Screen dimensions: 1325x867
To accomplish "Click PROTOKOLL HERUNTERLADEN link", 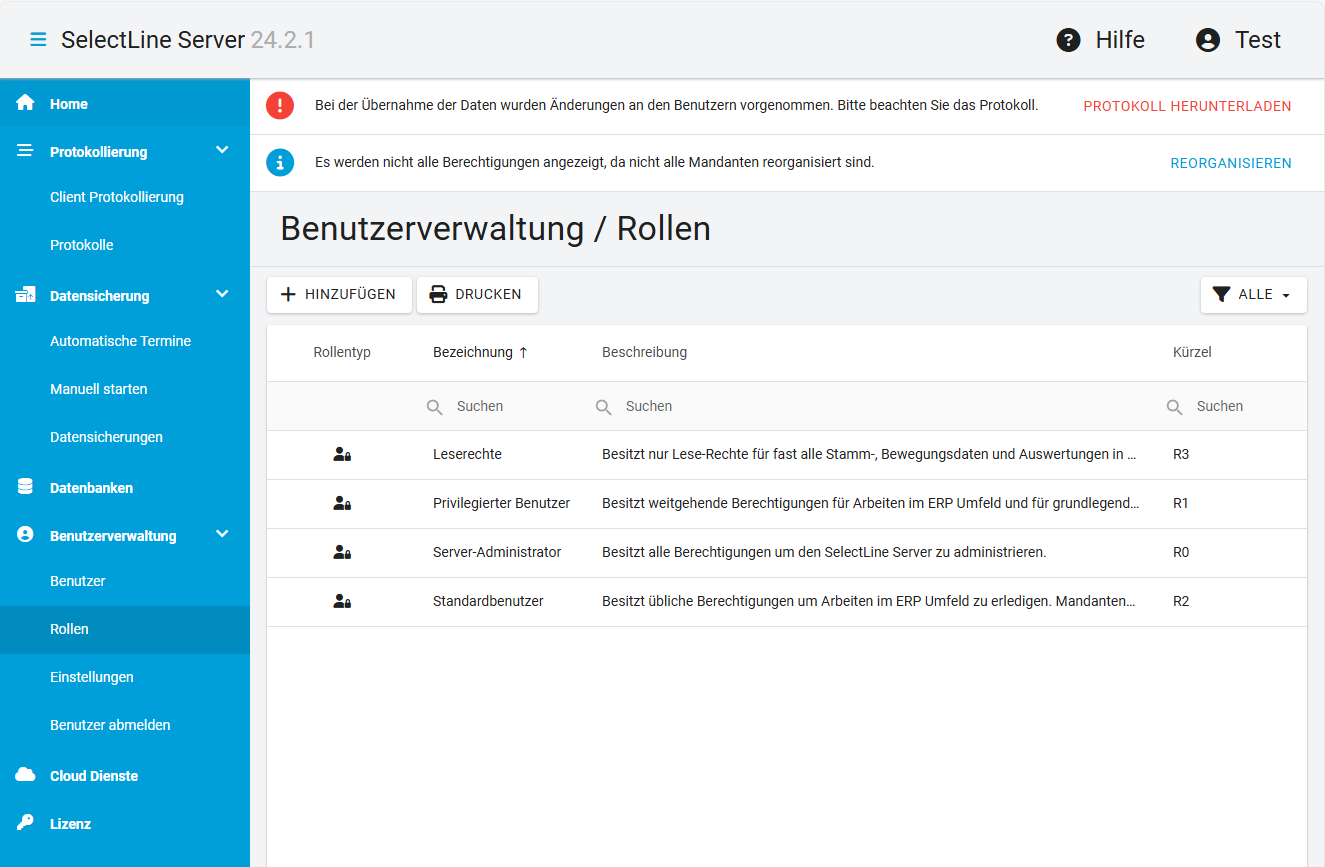I will click(x=1187, y=106).
